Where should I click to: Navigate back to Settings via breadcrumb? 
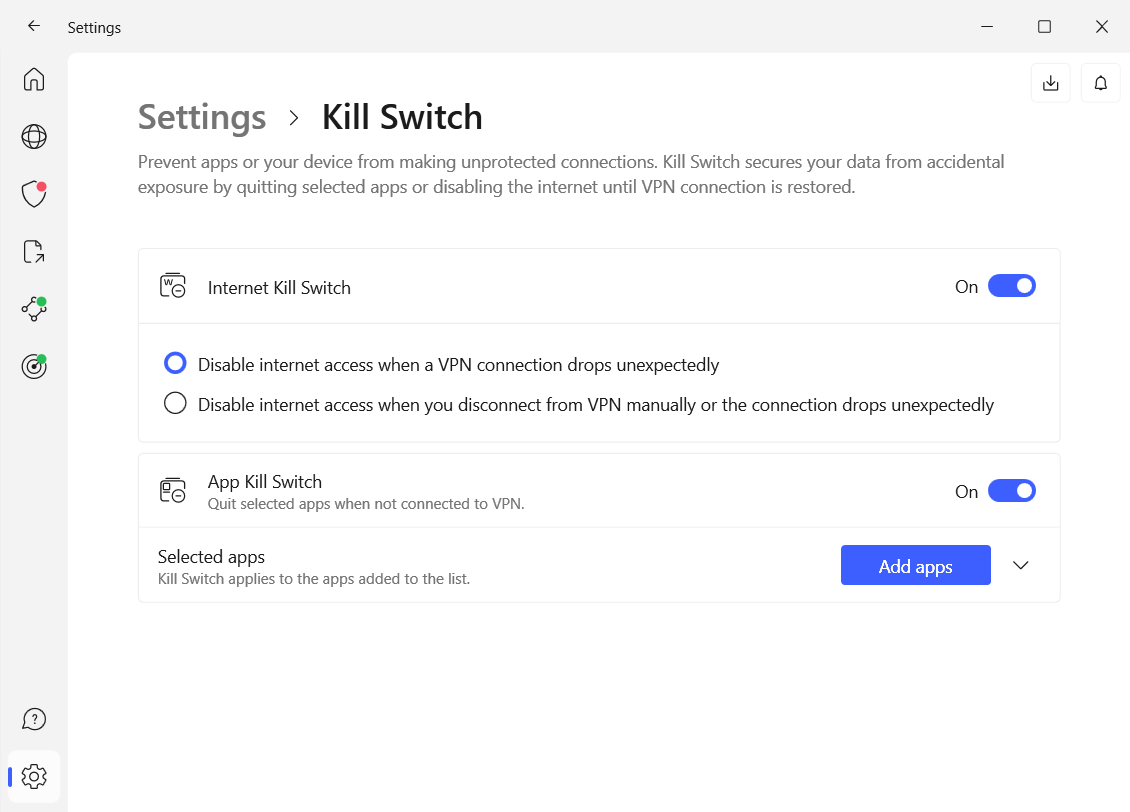(x=201, y=117)
